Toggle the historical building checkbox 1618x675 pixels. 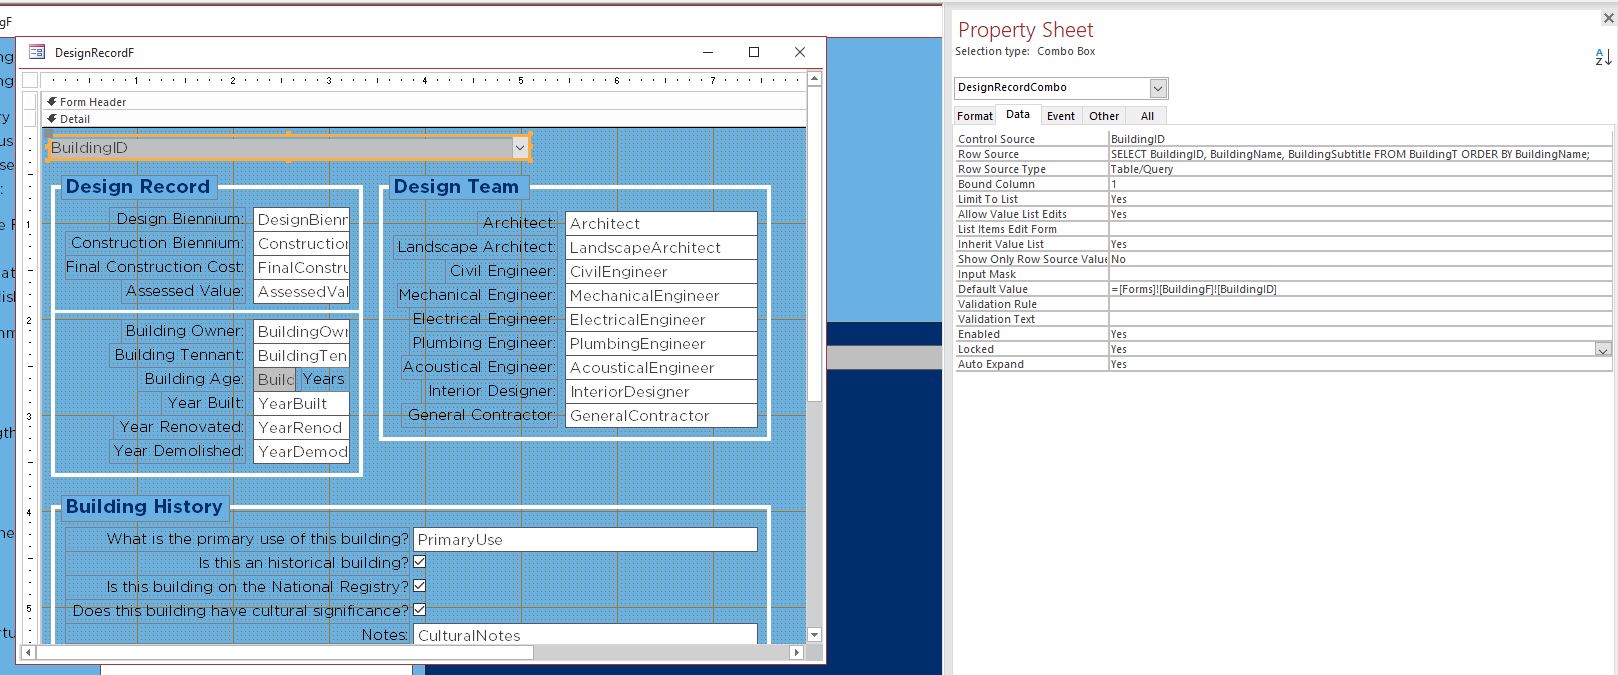[420, 562]
